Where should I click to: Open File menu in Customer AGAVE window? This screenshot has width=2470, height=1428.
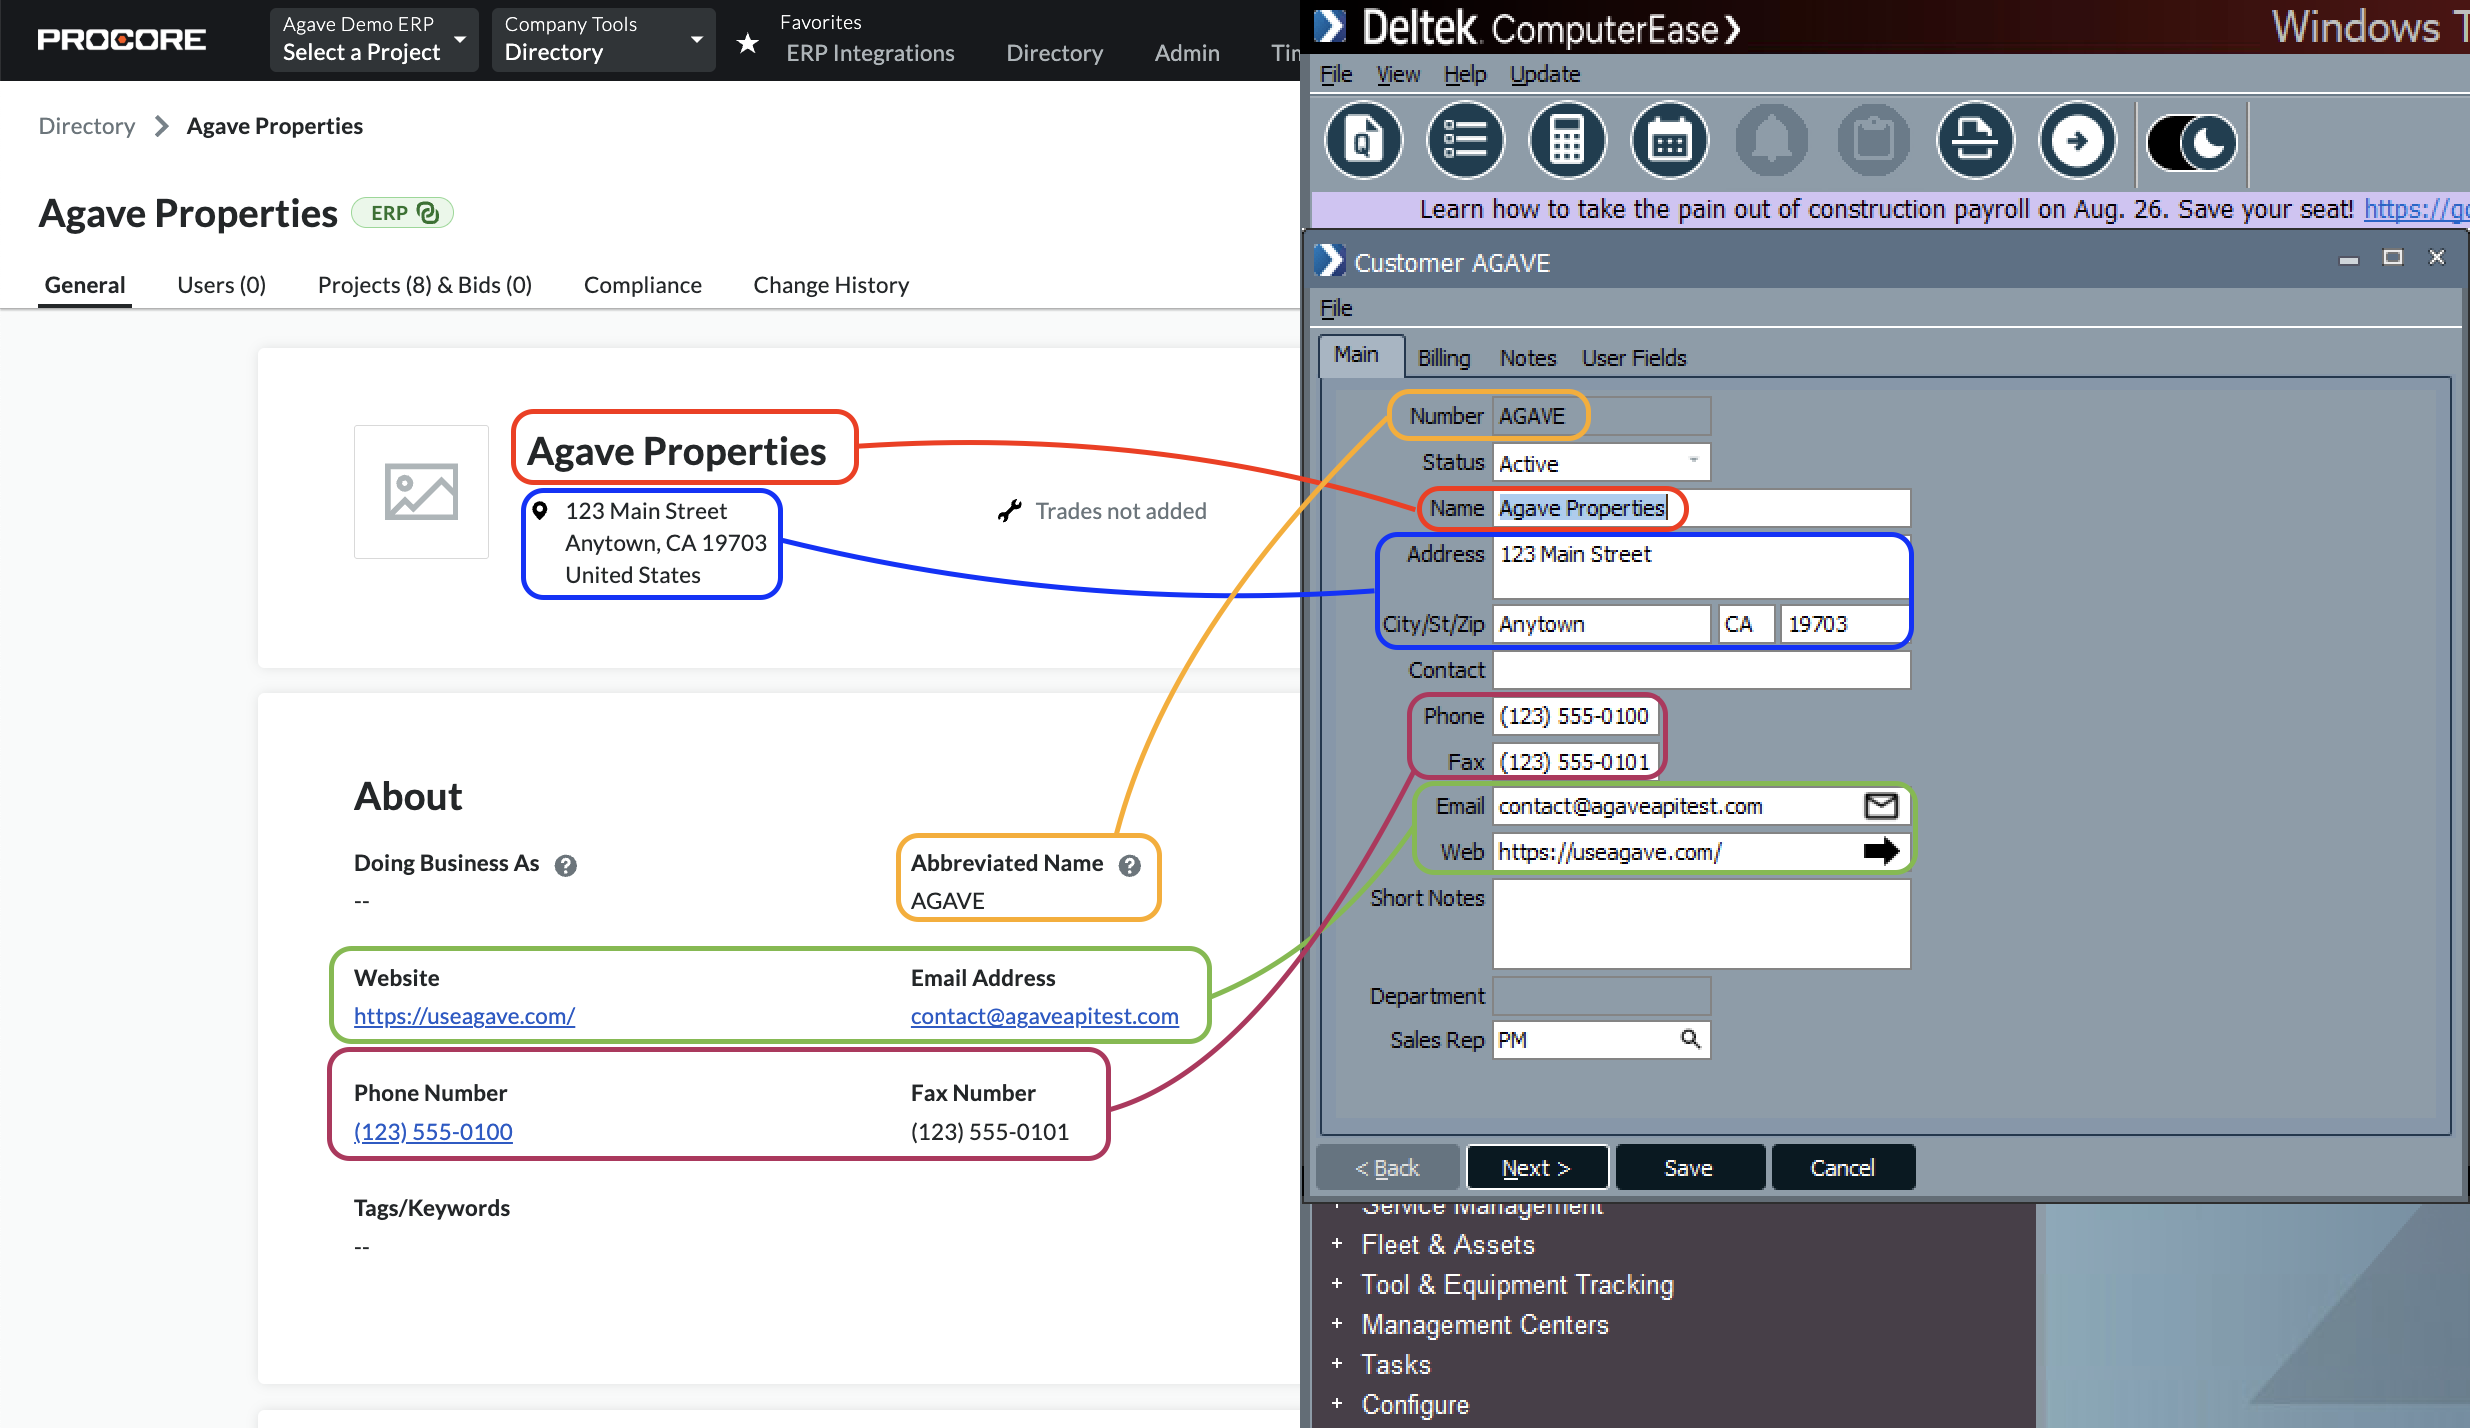point(1336,308)
